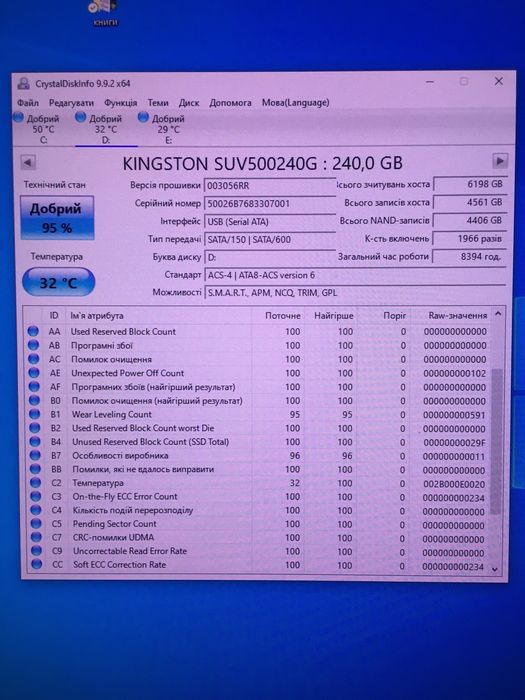The width and height of the screenshot is (525, 700).
Task: Click the attribute list scrollbar up arrow
Action: (x=498, y=314)
